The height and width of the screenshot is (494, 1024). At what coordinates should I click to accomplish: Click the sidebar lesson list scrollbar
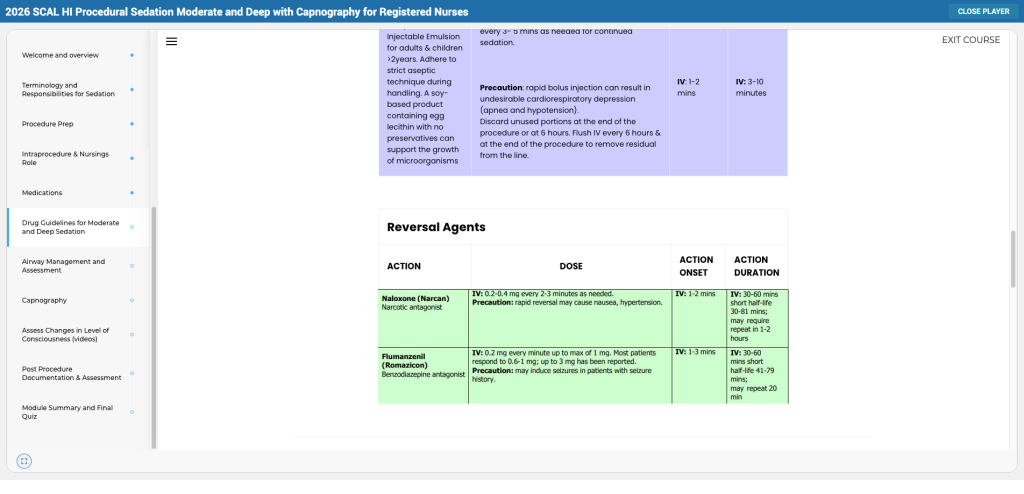(154, 327)
